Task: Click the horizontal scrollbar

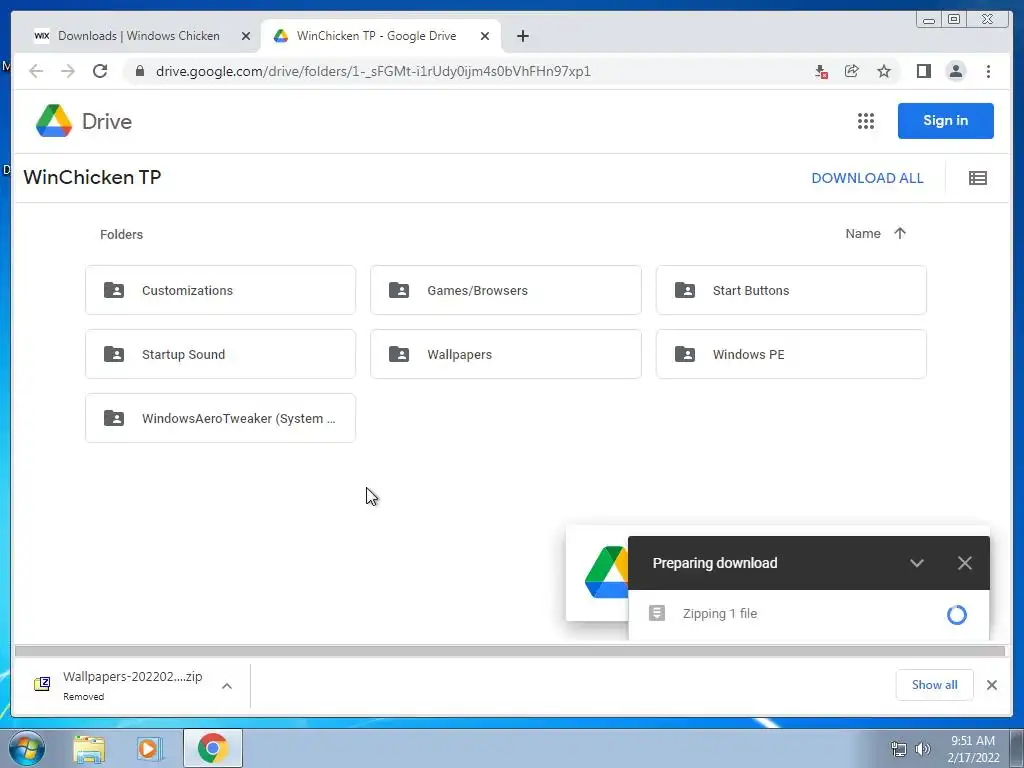Action: (x=509, y=650)
